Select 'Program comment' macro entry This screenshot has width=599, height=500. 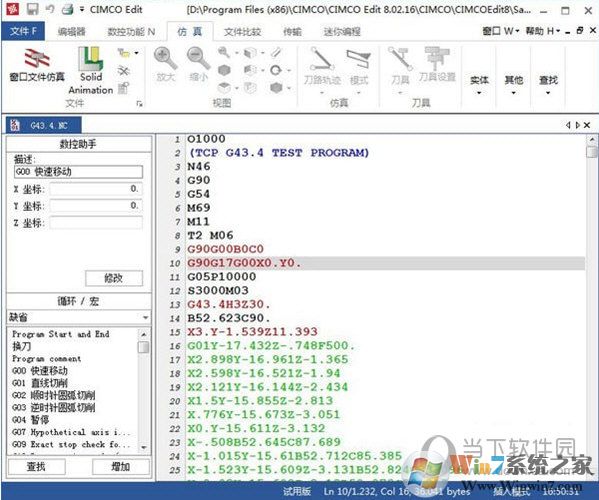(x=46, y=359)
